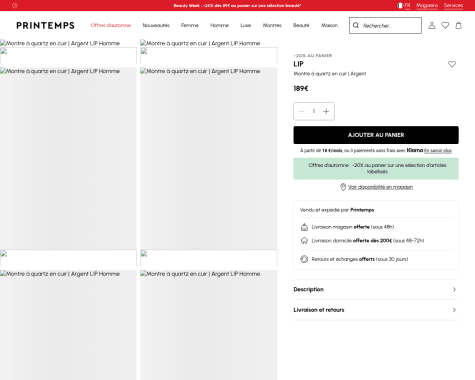Image resolution: width=475 pixels, height=380 pixels.
Task: Open Magasins link in top bar
Action: pyautogui.click(x=427, y=5)
